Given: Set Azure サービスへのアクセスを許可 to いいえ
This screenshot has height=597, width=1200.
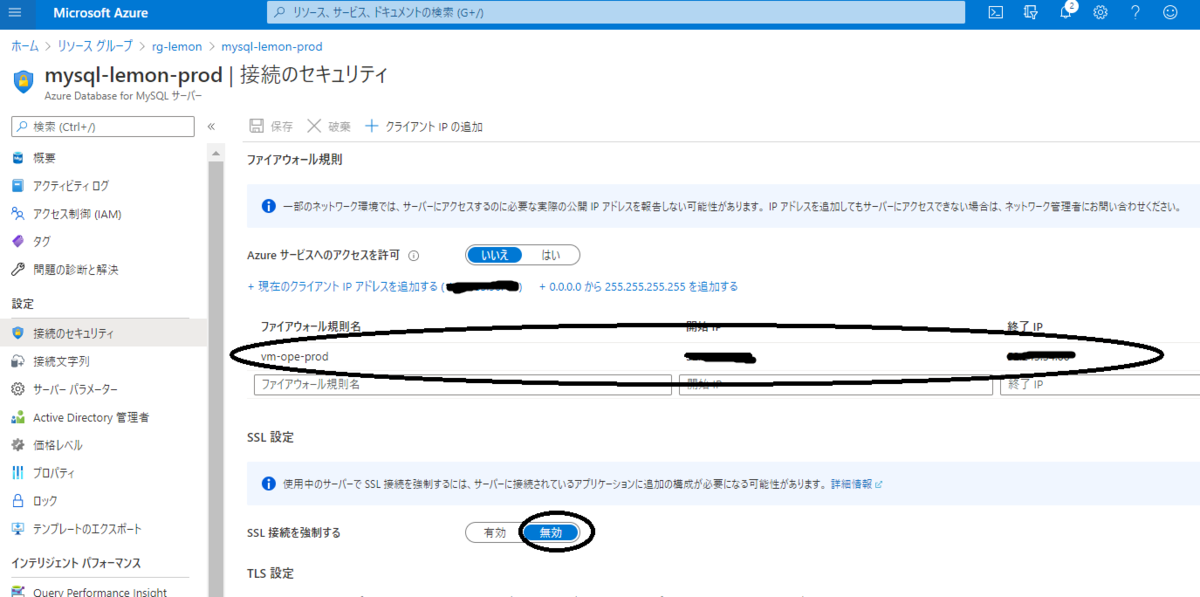Looking at the screenshot, I should tap(494, 255).
